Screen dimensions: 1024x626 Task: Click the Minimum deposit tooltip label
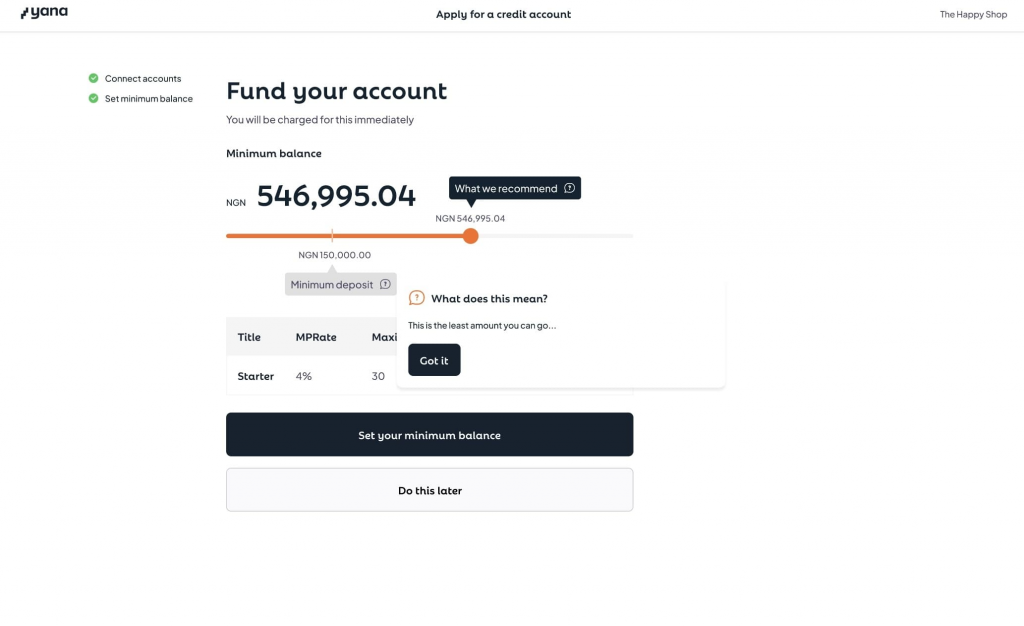point(332,285)
